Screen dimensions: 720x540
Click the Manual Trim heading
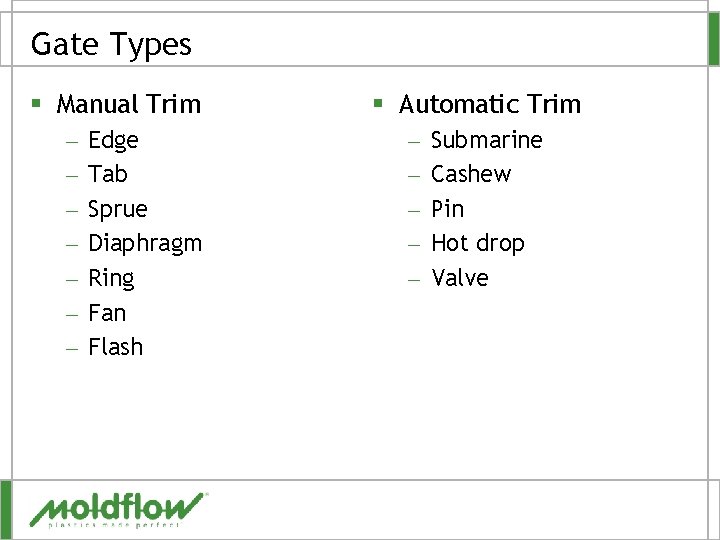tap(129, 104)
